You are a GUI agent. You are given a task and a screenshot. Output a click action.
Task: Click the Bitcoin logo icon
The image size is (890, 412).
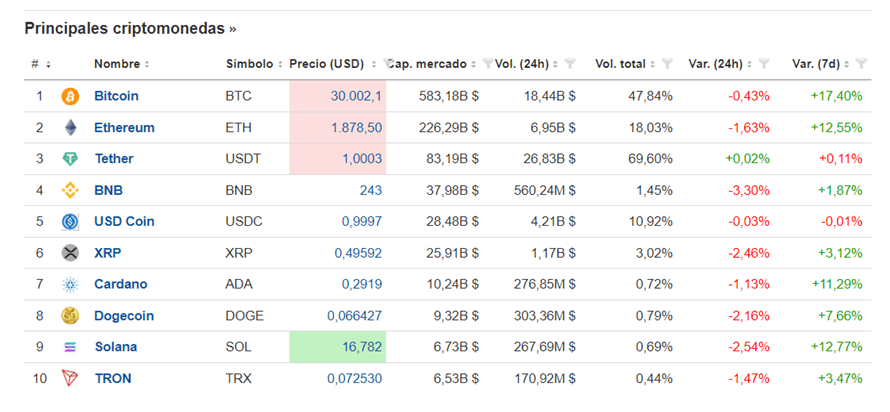click(70, 97)
